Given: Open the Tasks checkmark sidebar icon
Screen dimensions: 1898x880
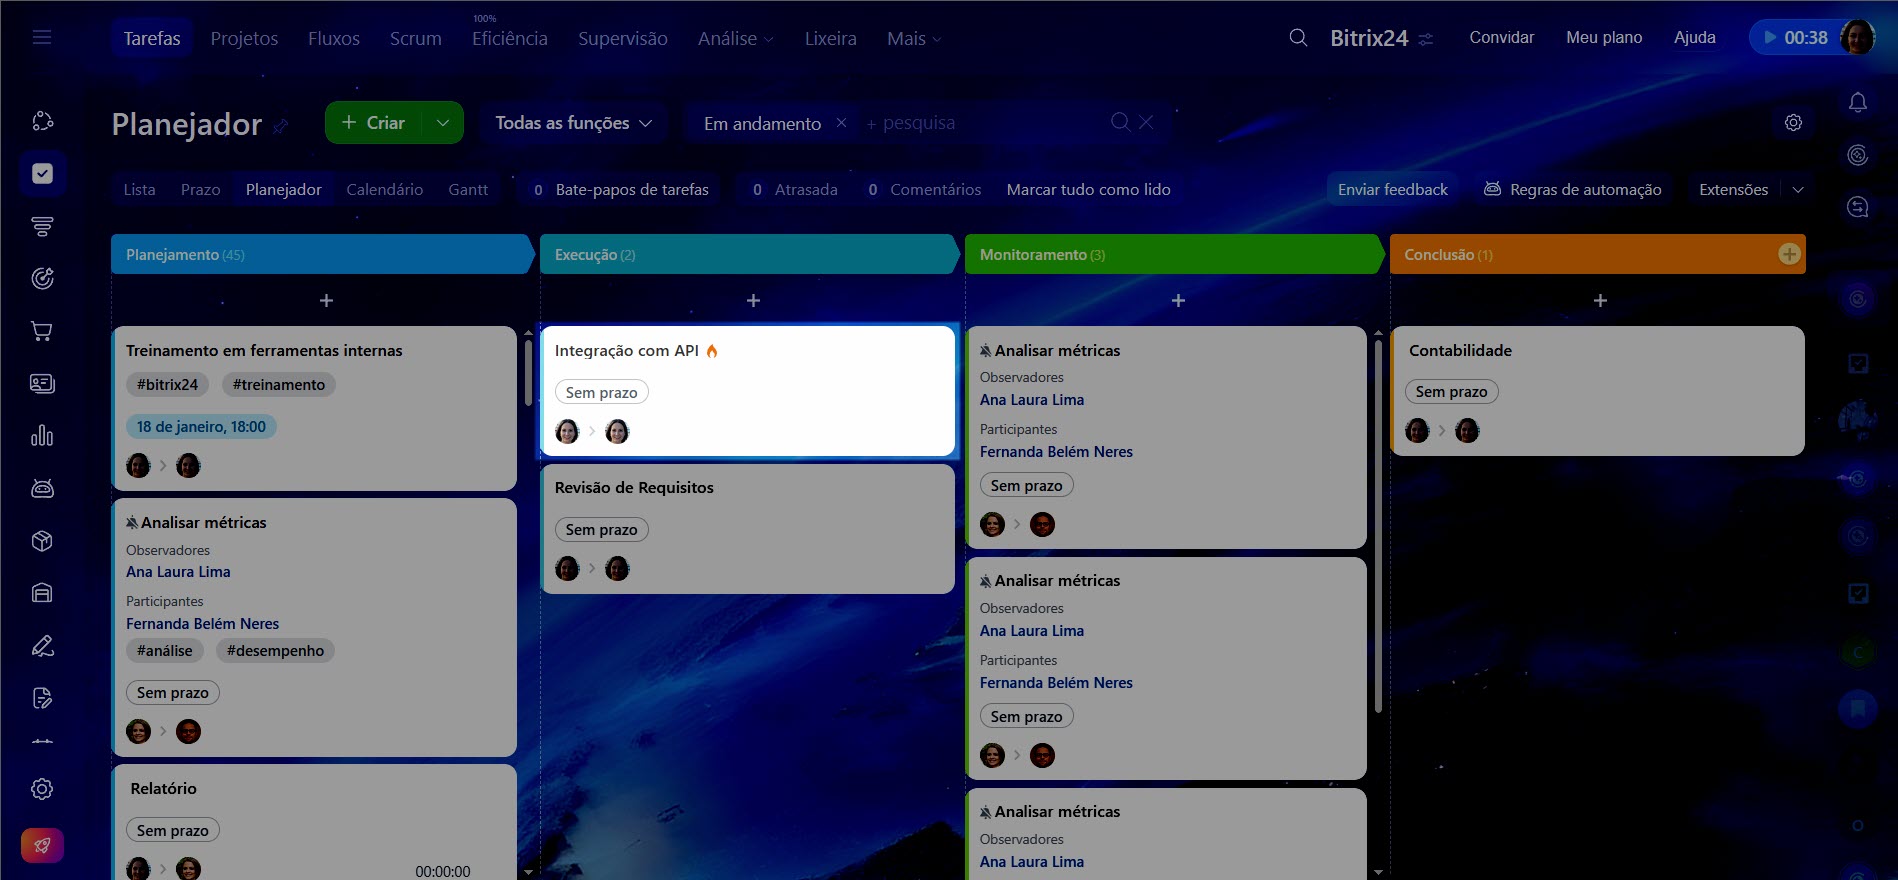Looking at the screenshot, I should click(x=42, y=173).
